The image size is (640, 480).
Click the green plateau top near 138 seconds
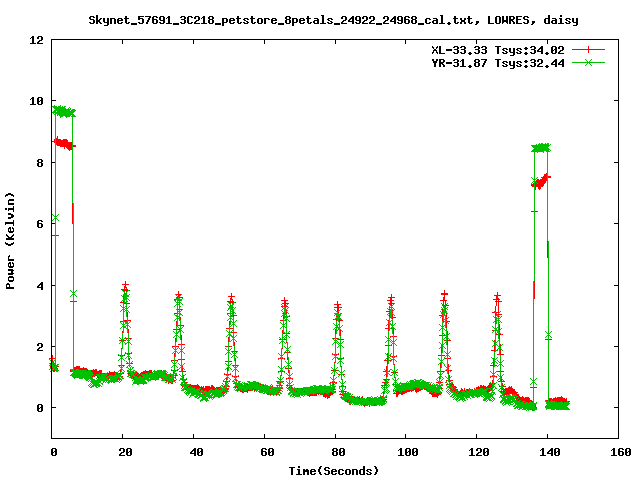[541, 148]
